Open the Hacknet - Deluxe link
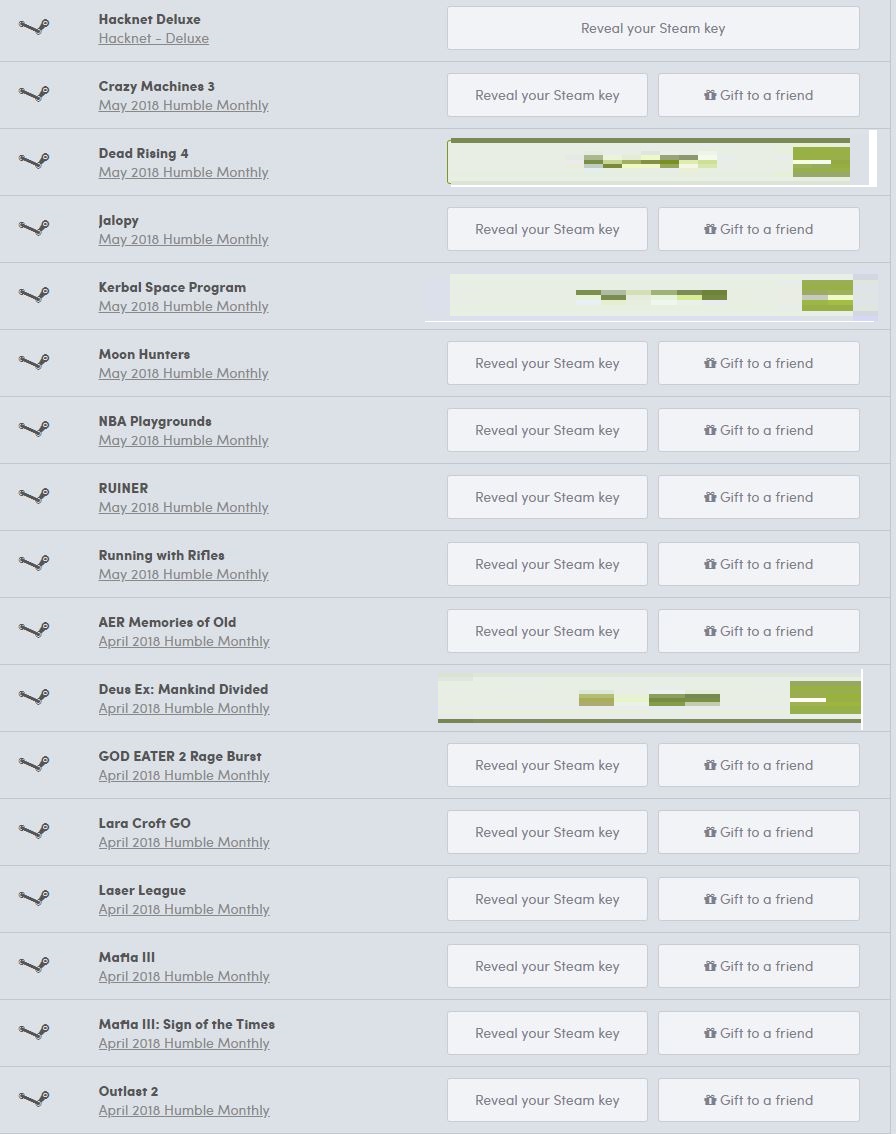 coord(154,38)
